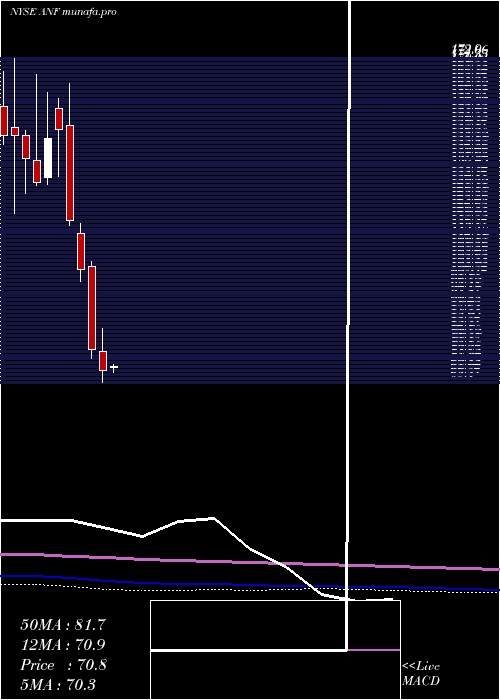Click the '5MA : 70.3' readout

[x=58, y=684]
